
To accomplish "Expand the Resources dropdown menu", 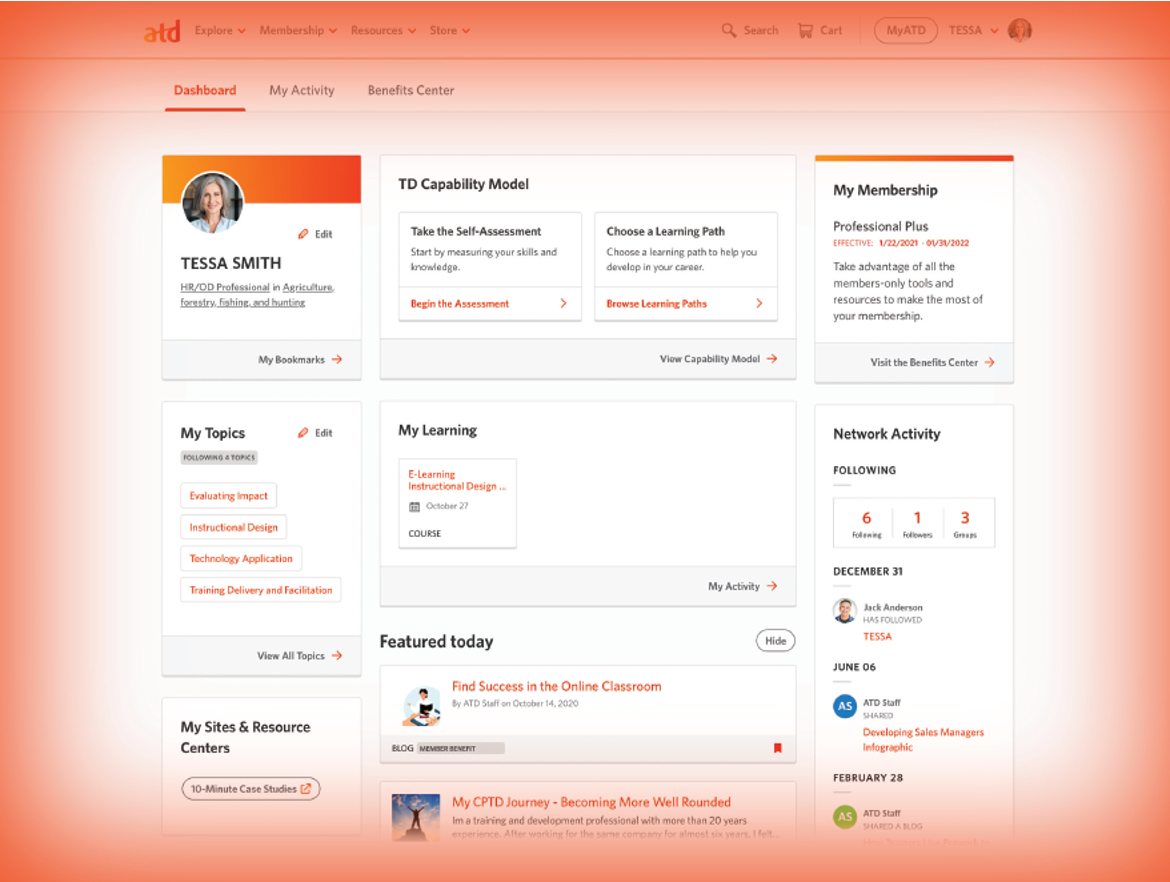I will (384, 31).
